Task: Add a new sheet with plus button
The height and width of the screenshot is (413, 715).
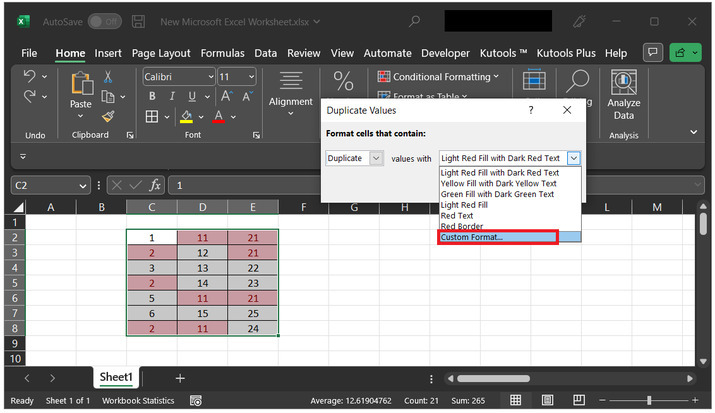Action: point(180,378)
